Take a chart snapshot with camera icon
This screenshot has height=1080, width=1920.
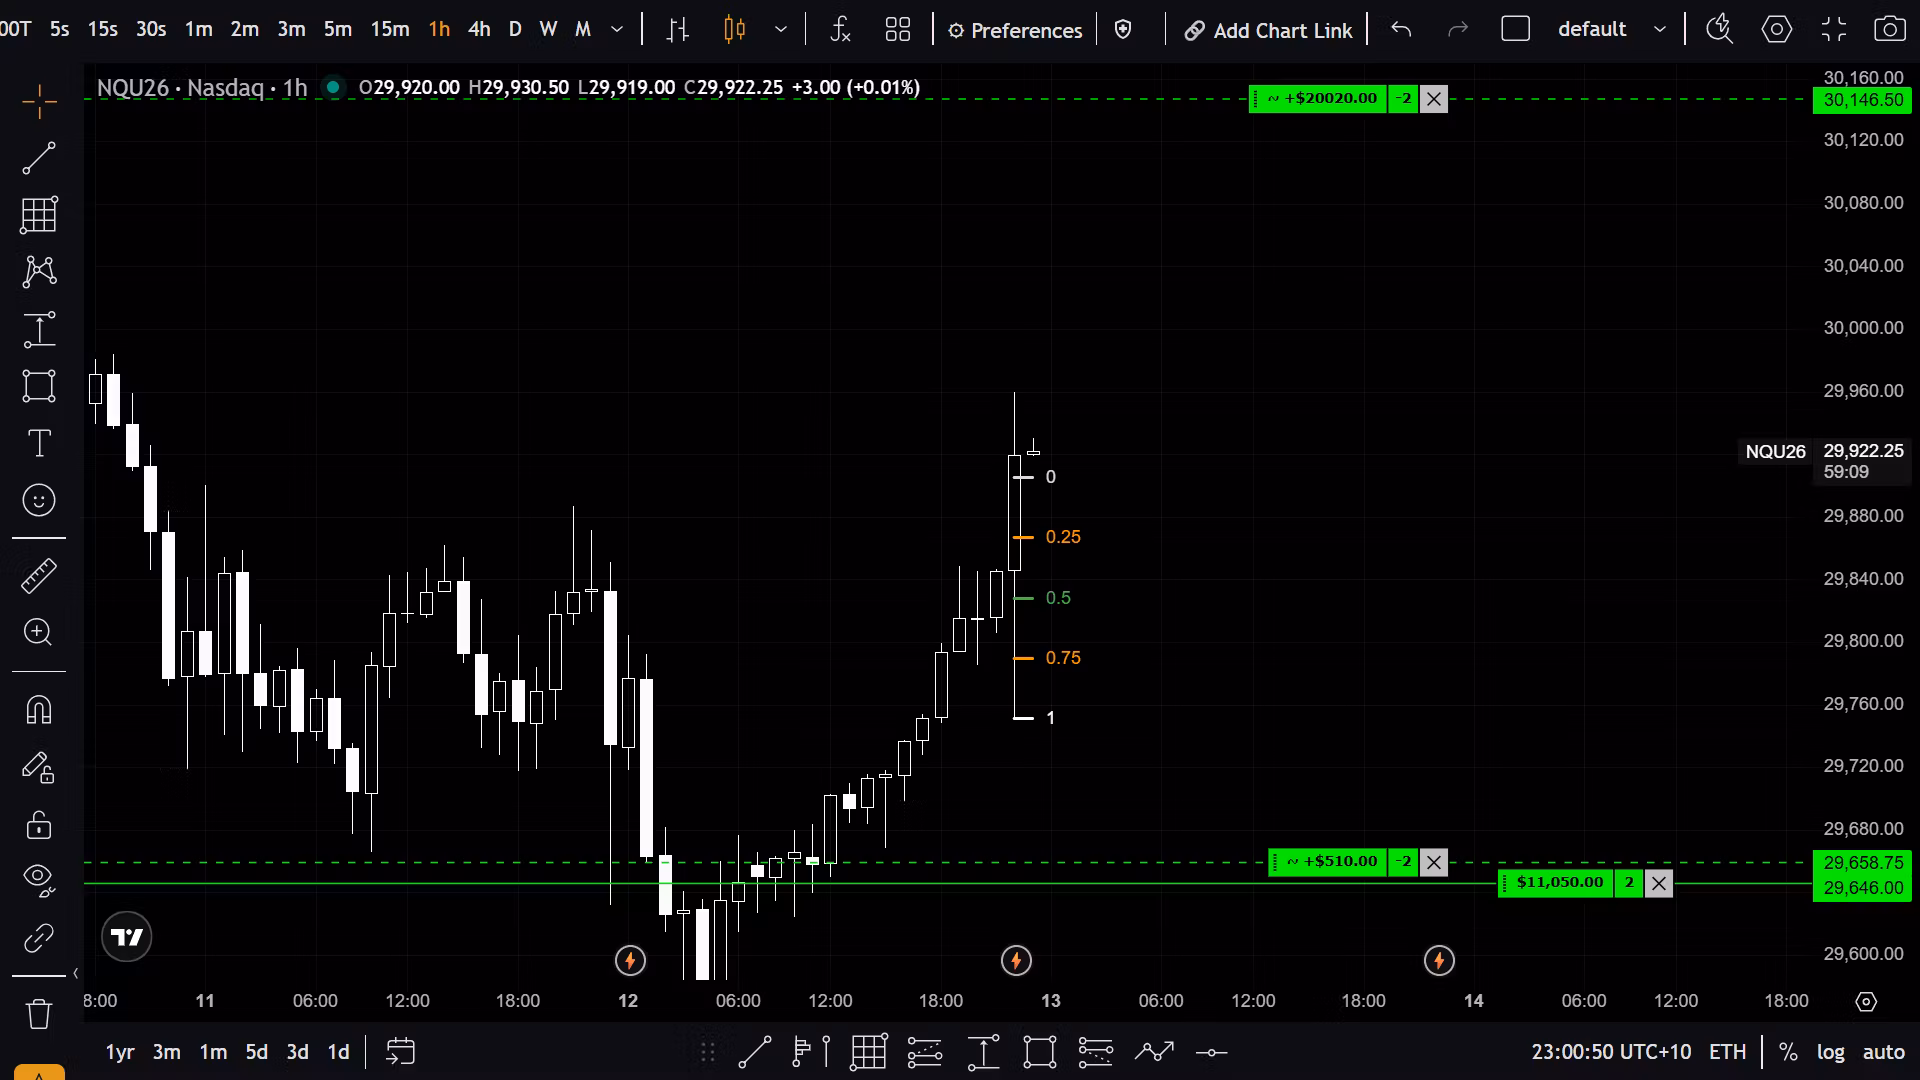tap(1889, 30)
